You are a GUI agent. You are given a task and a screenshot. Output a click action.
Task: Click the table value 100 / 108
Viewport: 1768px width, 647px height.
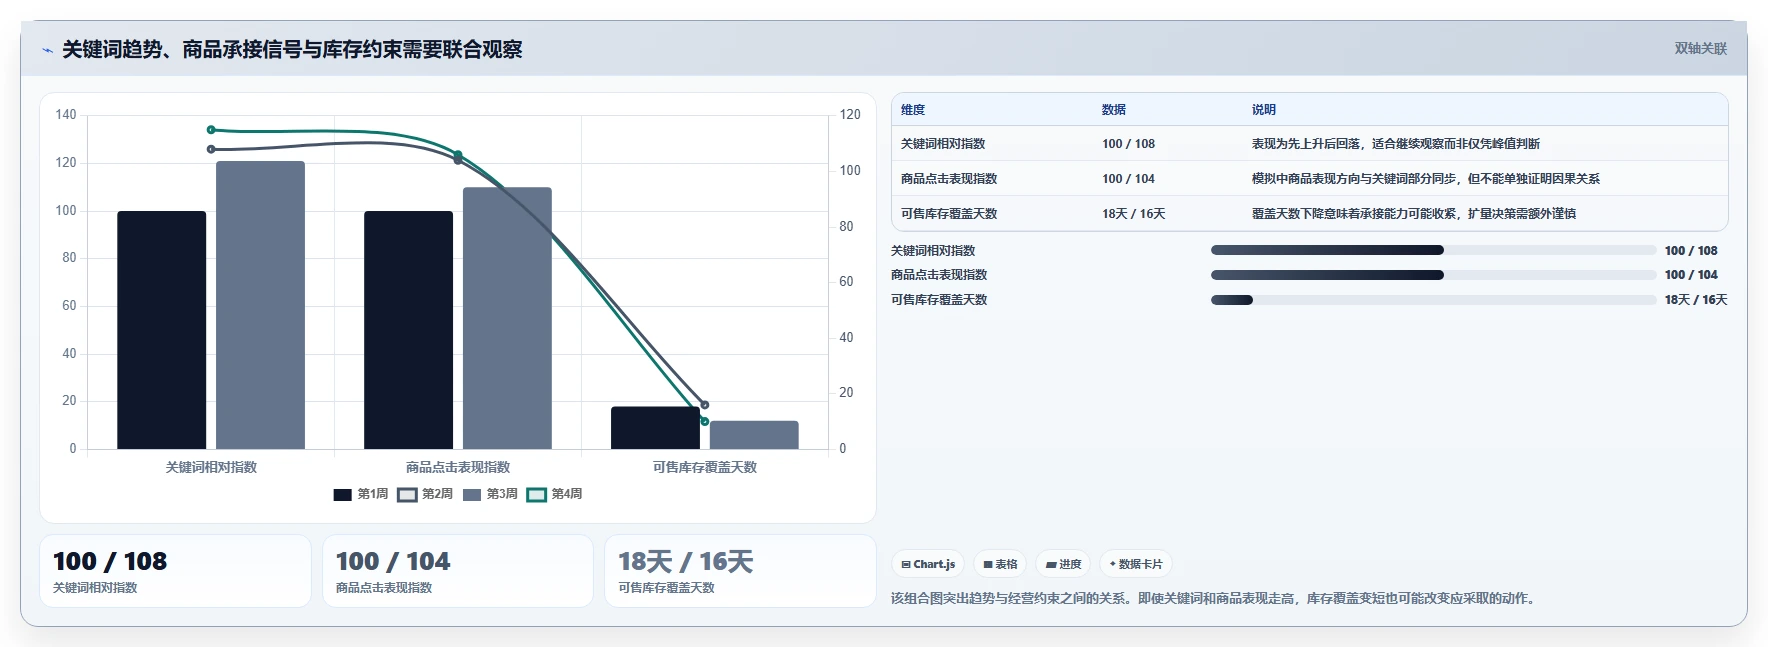point(1128,144)
